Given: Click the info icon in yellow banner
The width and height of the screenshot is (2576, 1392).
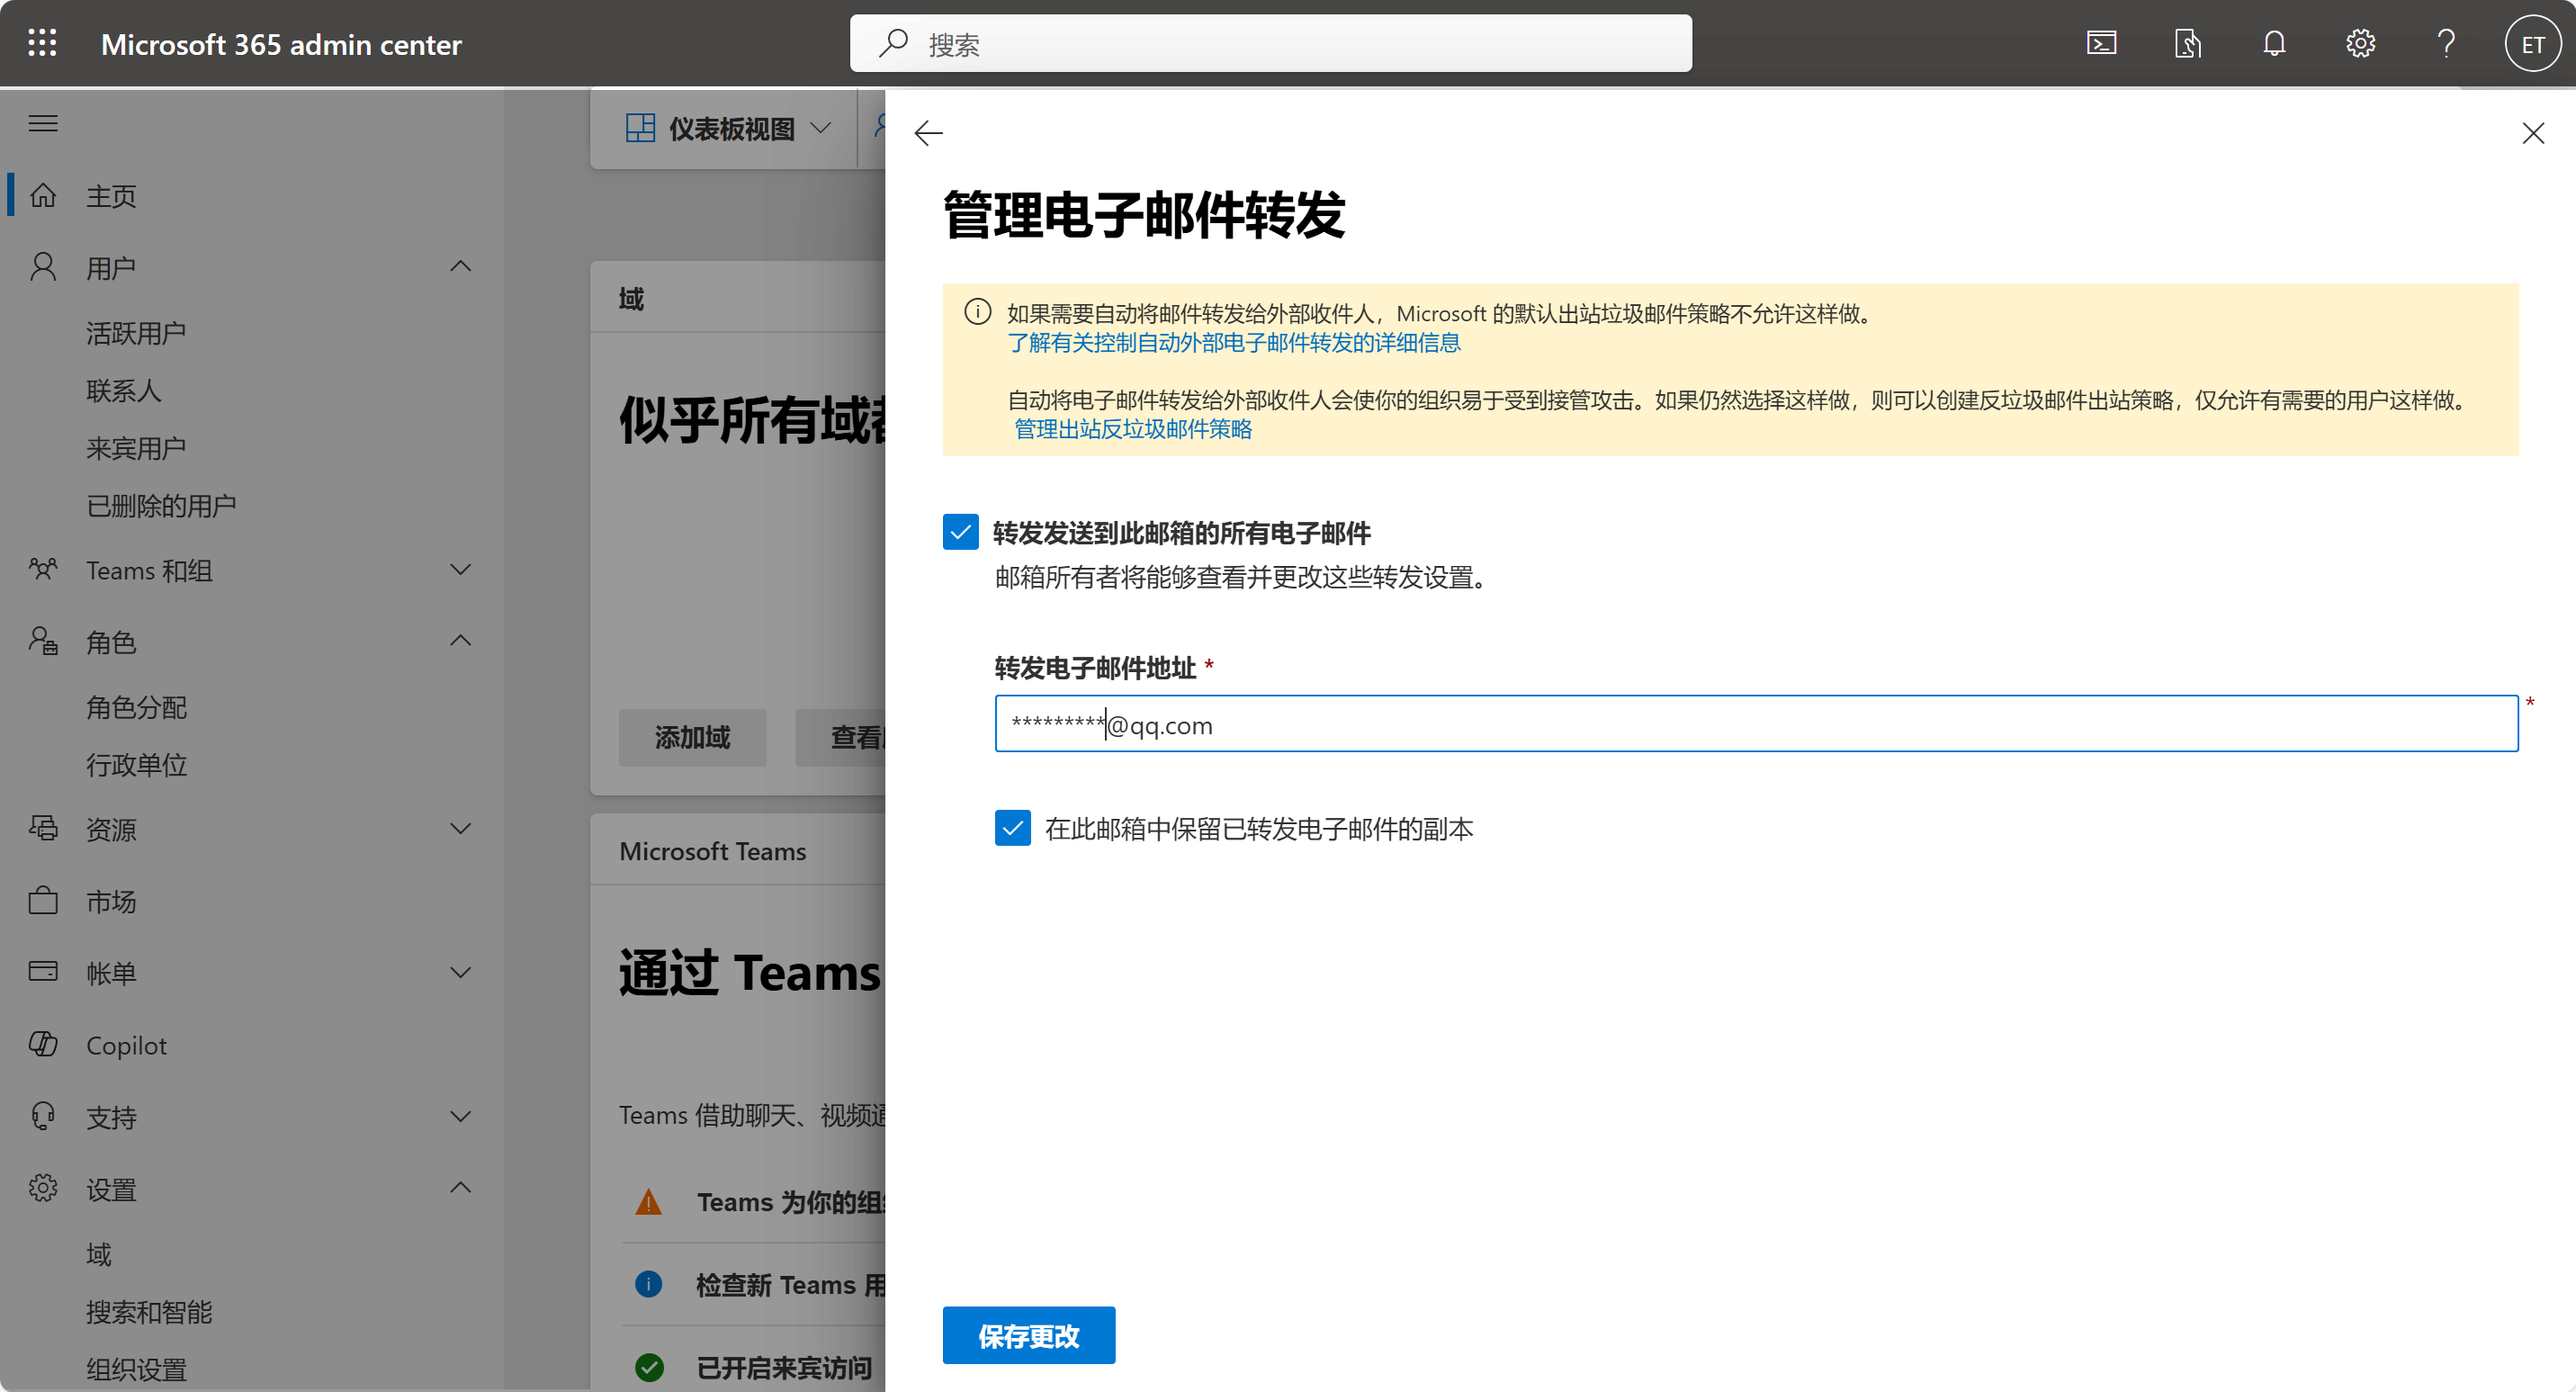Looking at the screenshot, I should (977, 312).
